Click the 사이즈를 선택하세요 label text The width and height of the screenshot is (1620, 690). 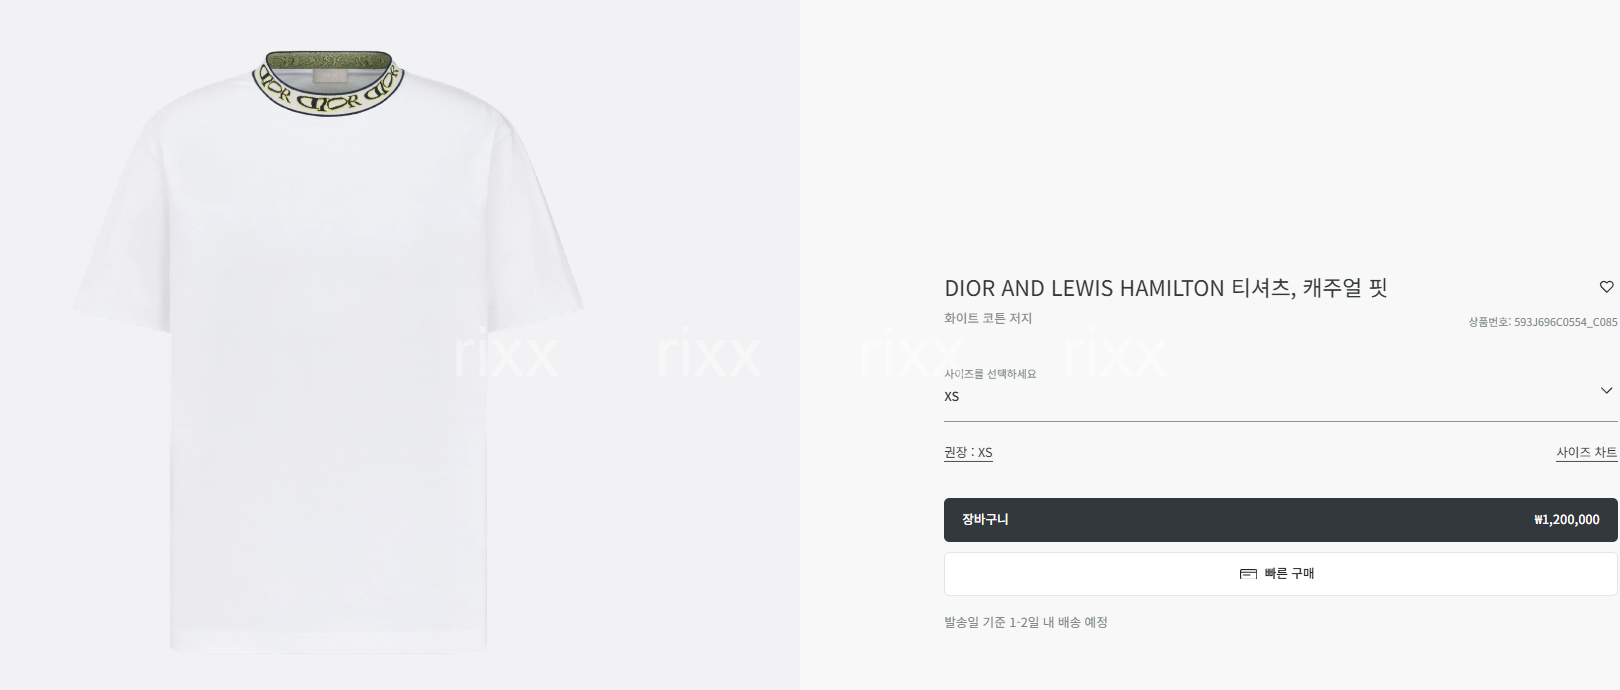[990, 374]
